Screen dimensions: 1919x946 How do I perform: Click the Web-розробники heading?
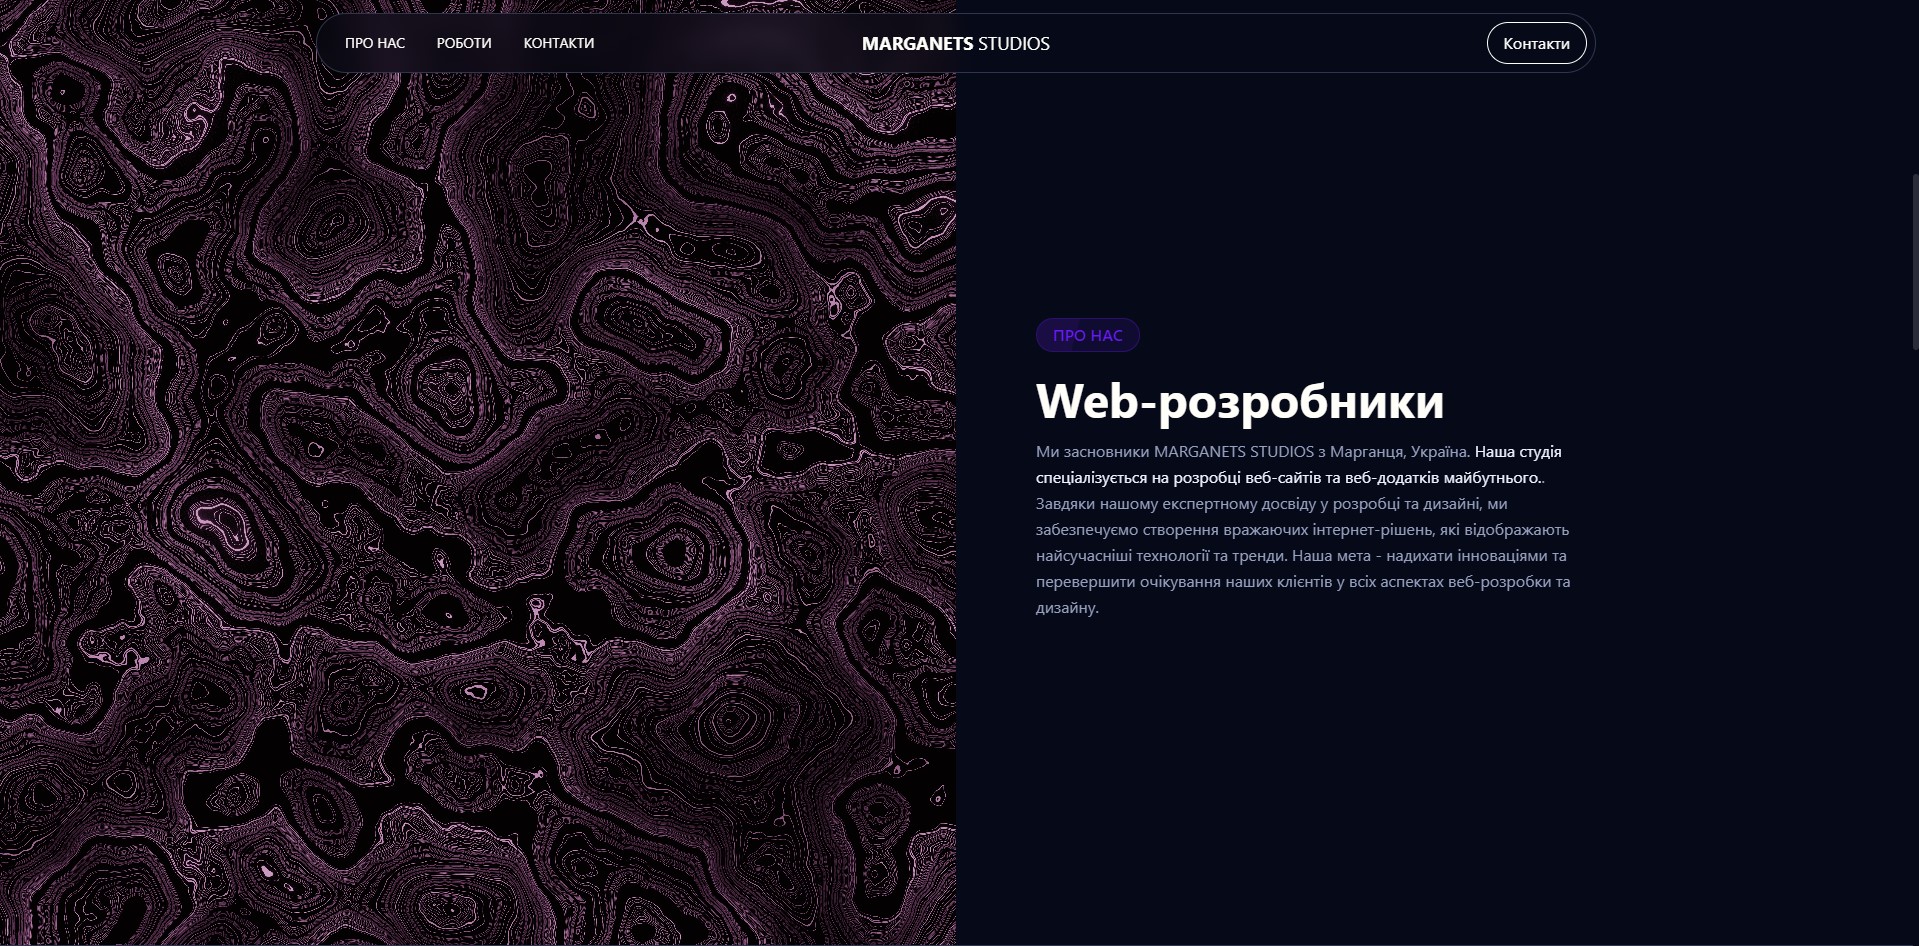(x=1239, y=401)
